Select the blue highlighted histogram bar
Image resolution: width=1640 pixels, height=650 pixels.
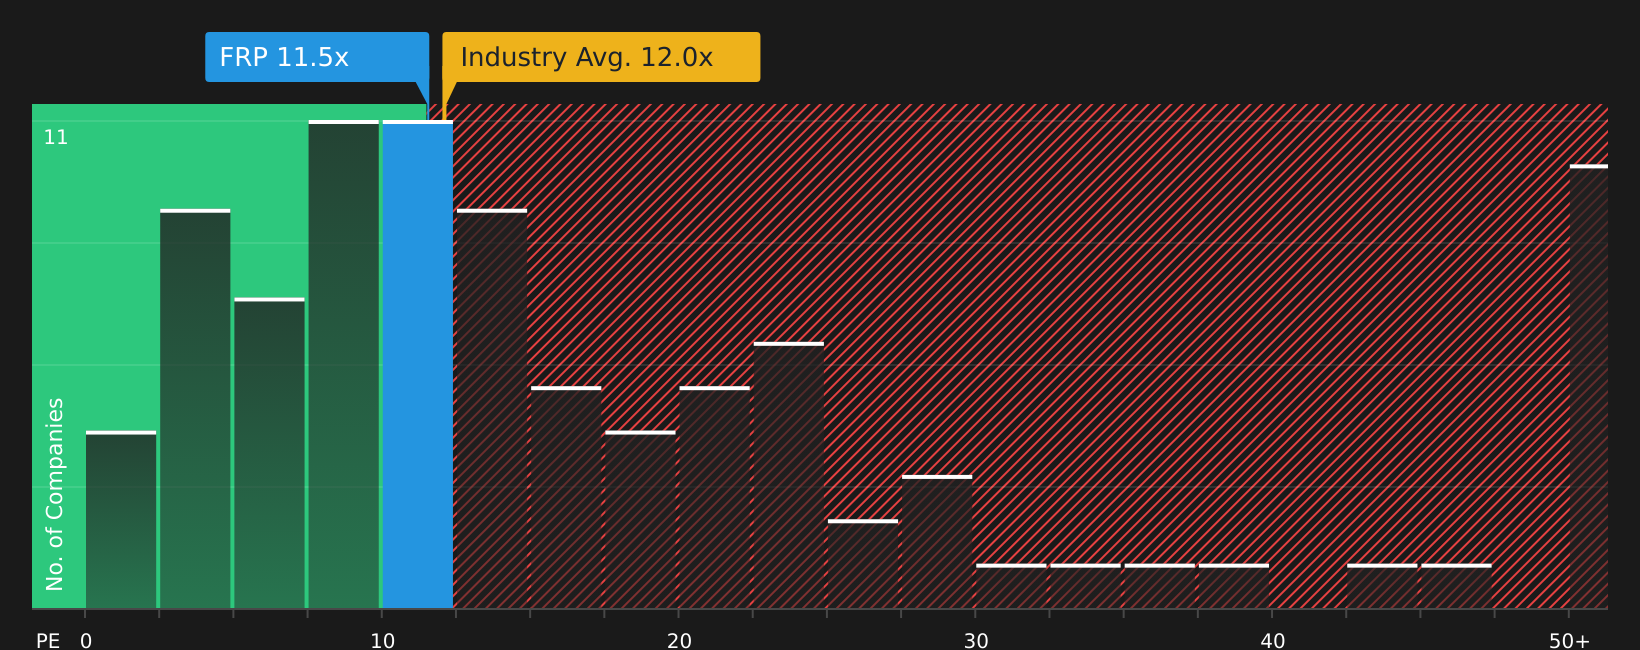pyautogui.click(x=418, y=365)
